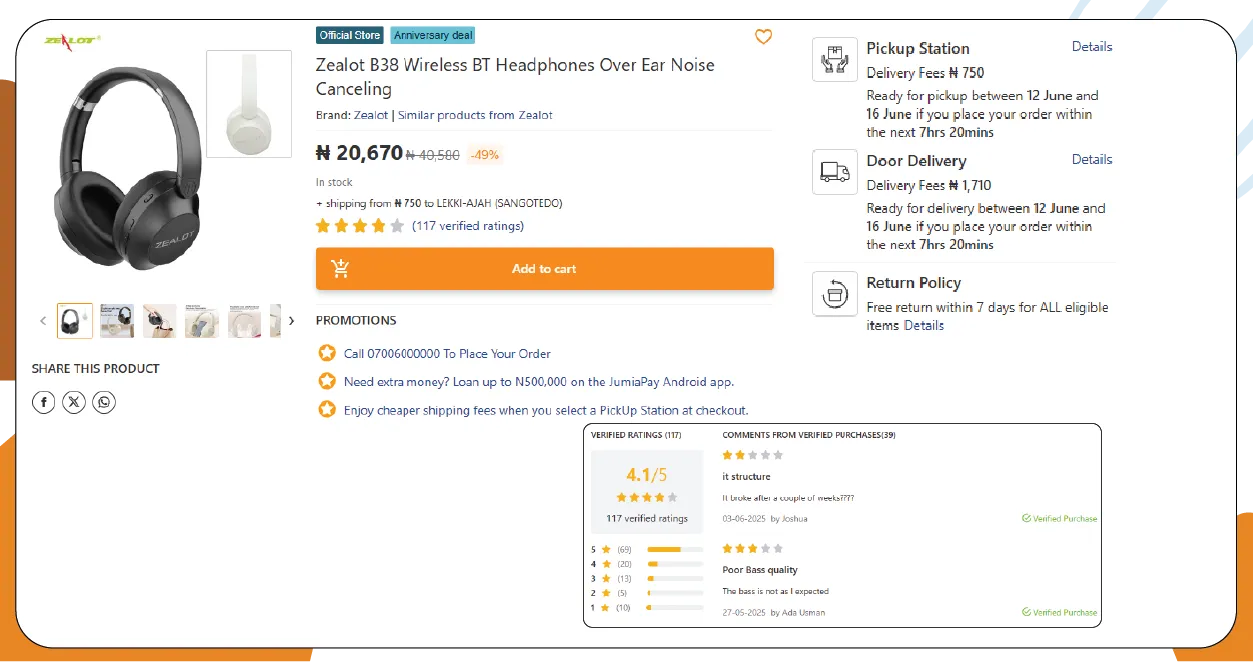This screenshot has width=1253, height=662.
Task: Select the Official Store badge
Action: [x=349, y=34]
